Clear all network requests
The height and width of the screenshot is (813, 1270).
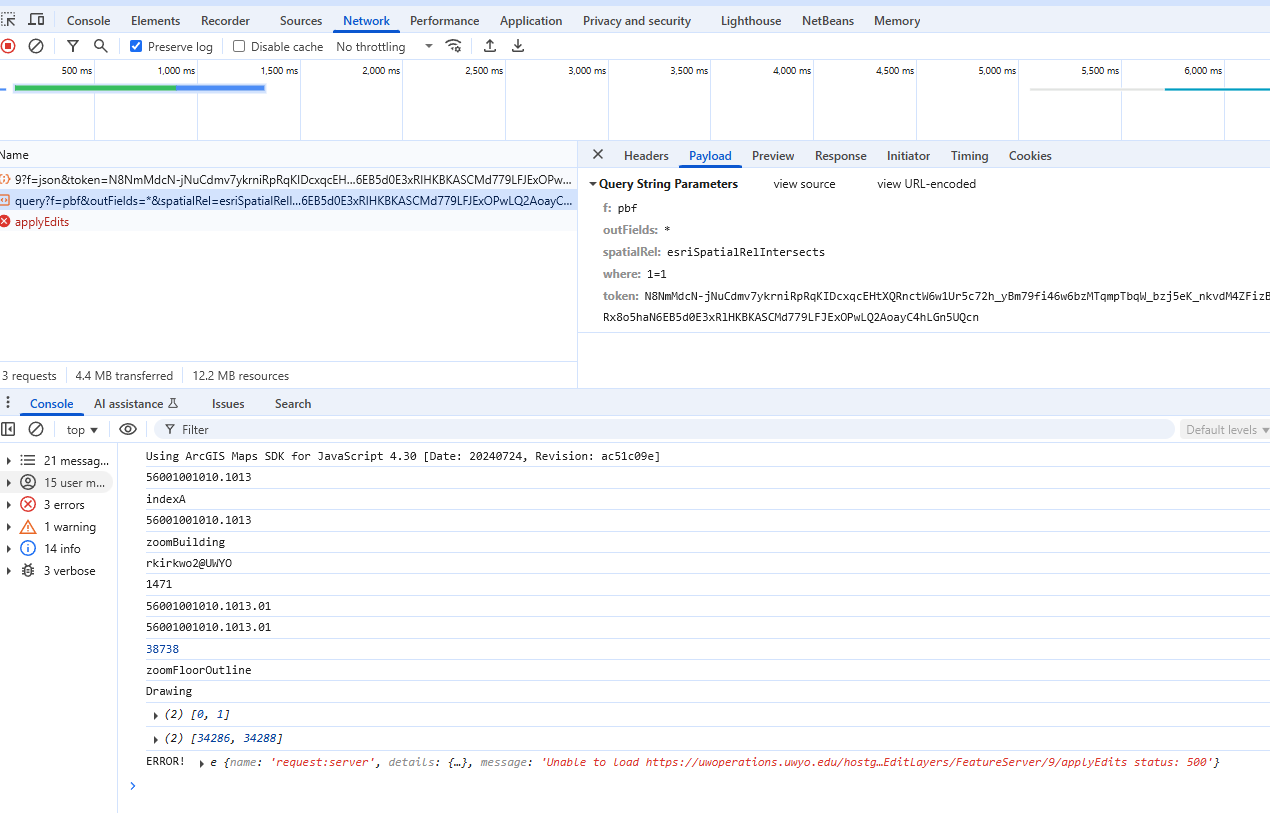pyautogui.click(x=36, y=46)
